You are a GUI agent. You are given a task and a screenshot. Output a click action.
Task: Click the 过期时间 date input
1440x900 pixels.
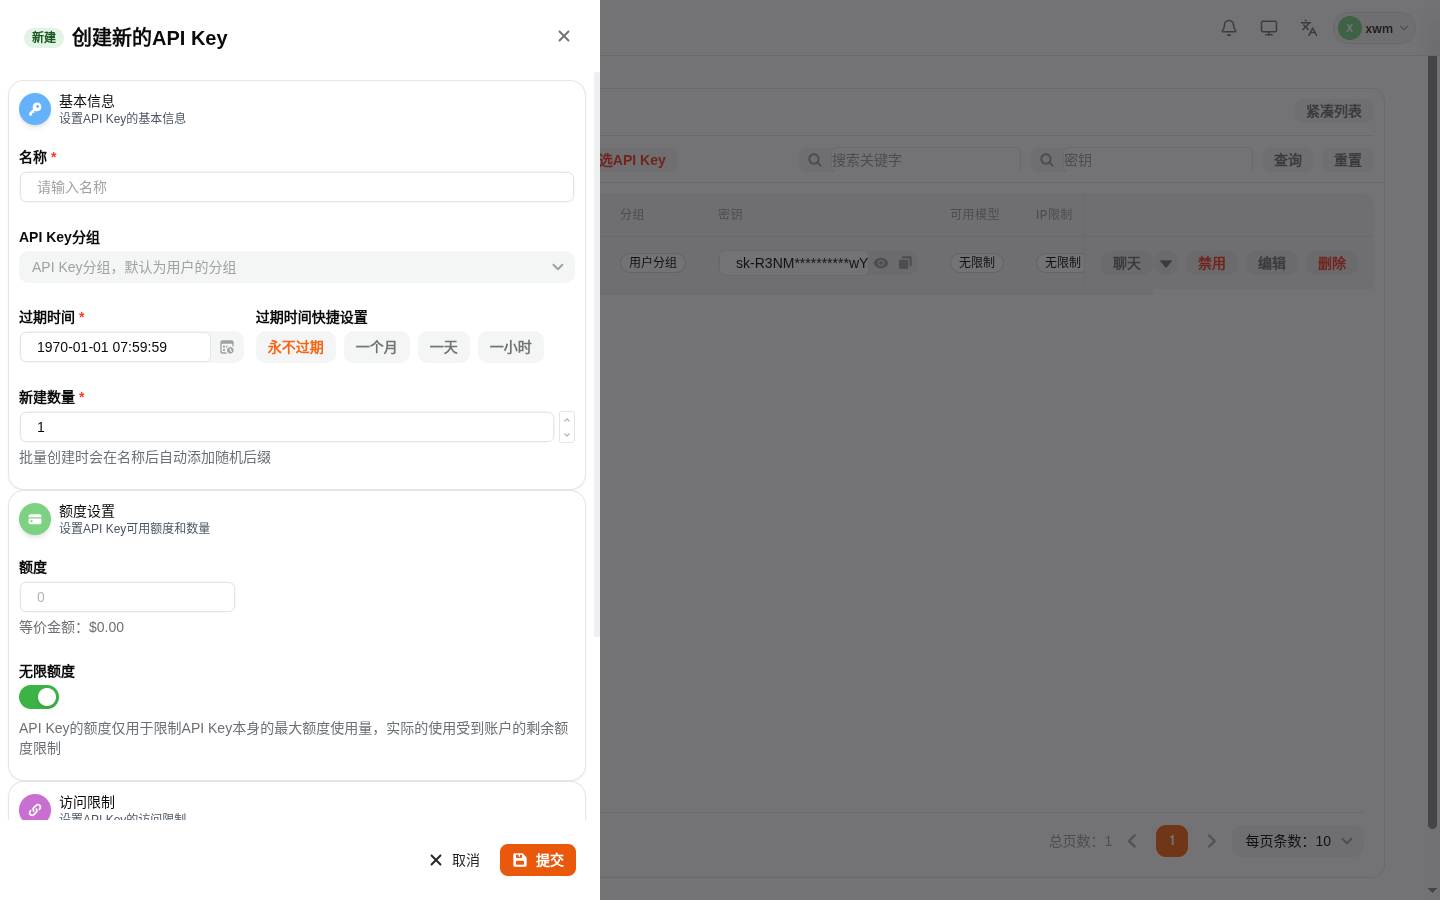tap(115, 347)
